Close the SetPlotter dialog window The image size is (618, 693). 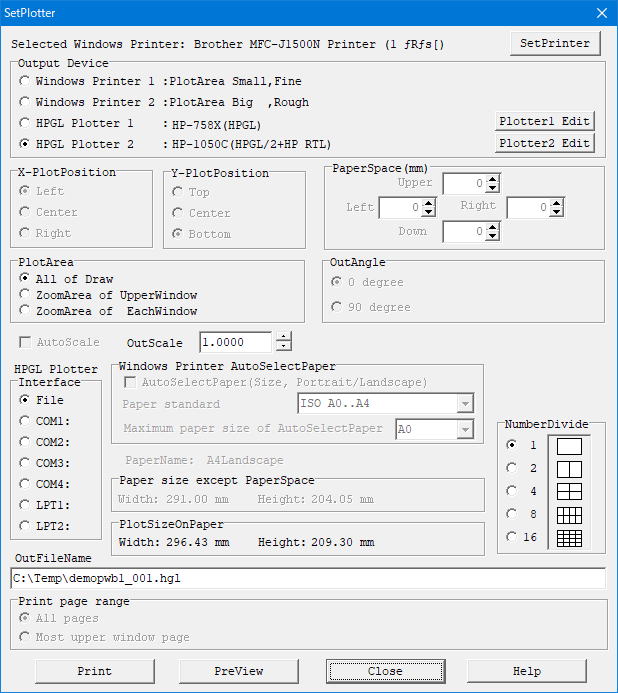602,13
